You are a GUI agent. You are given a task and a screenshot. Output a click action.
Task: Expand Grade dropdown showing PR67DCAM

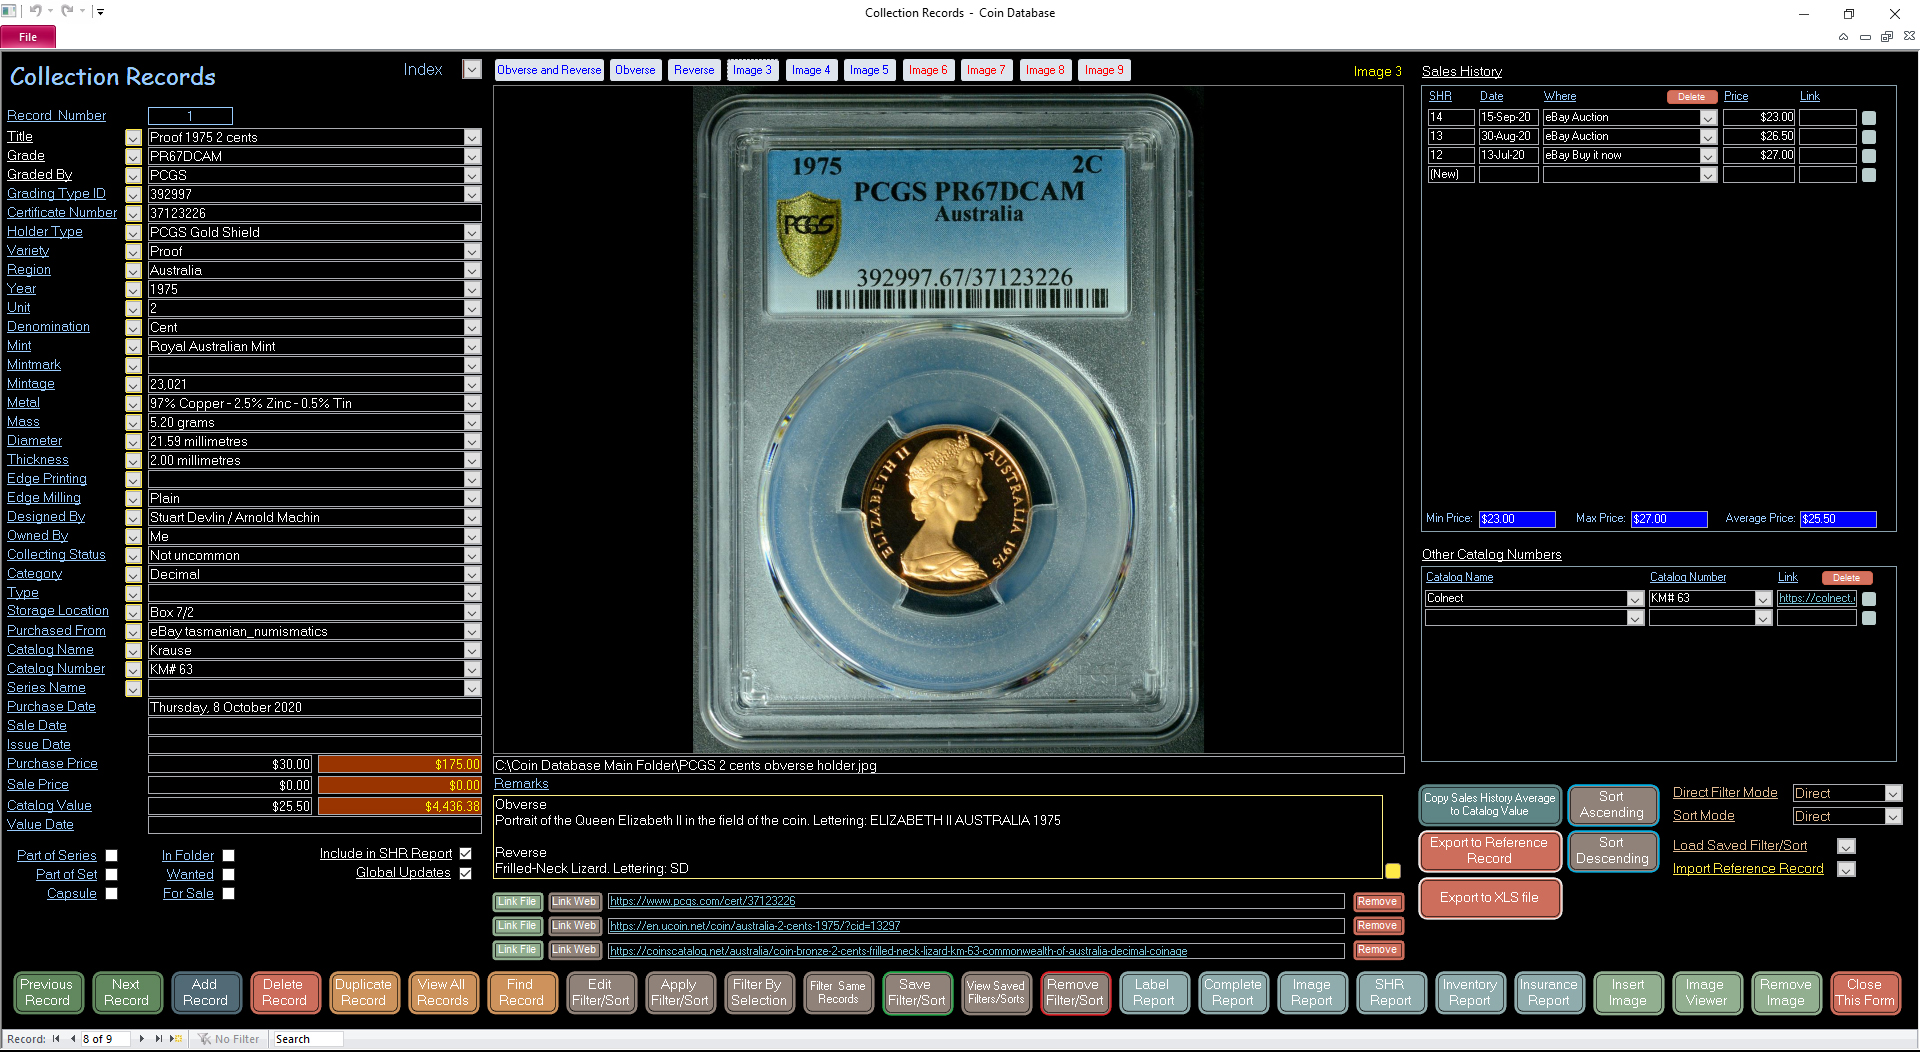(472, 156)
